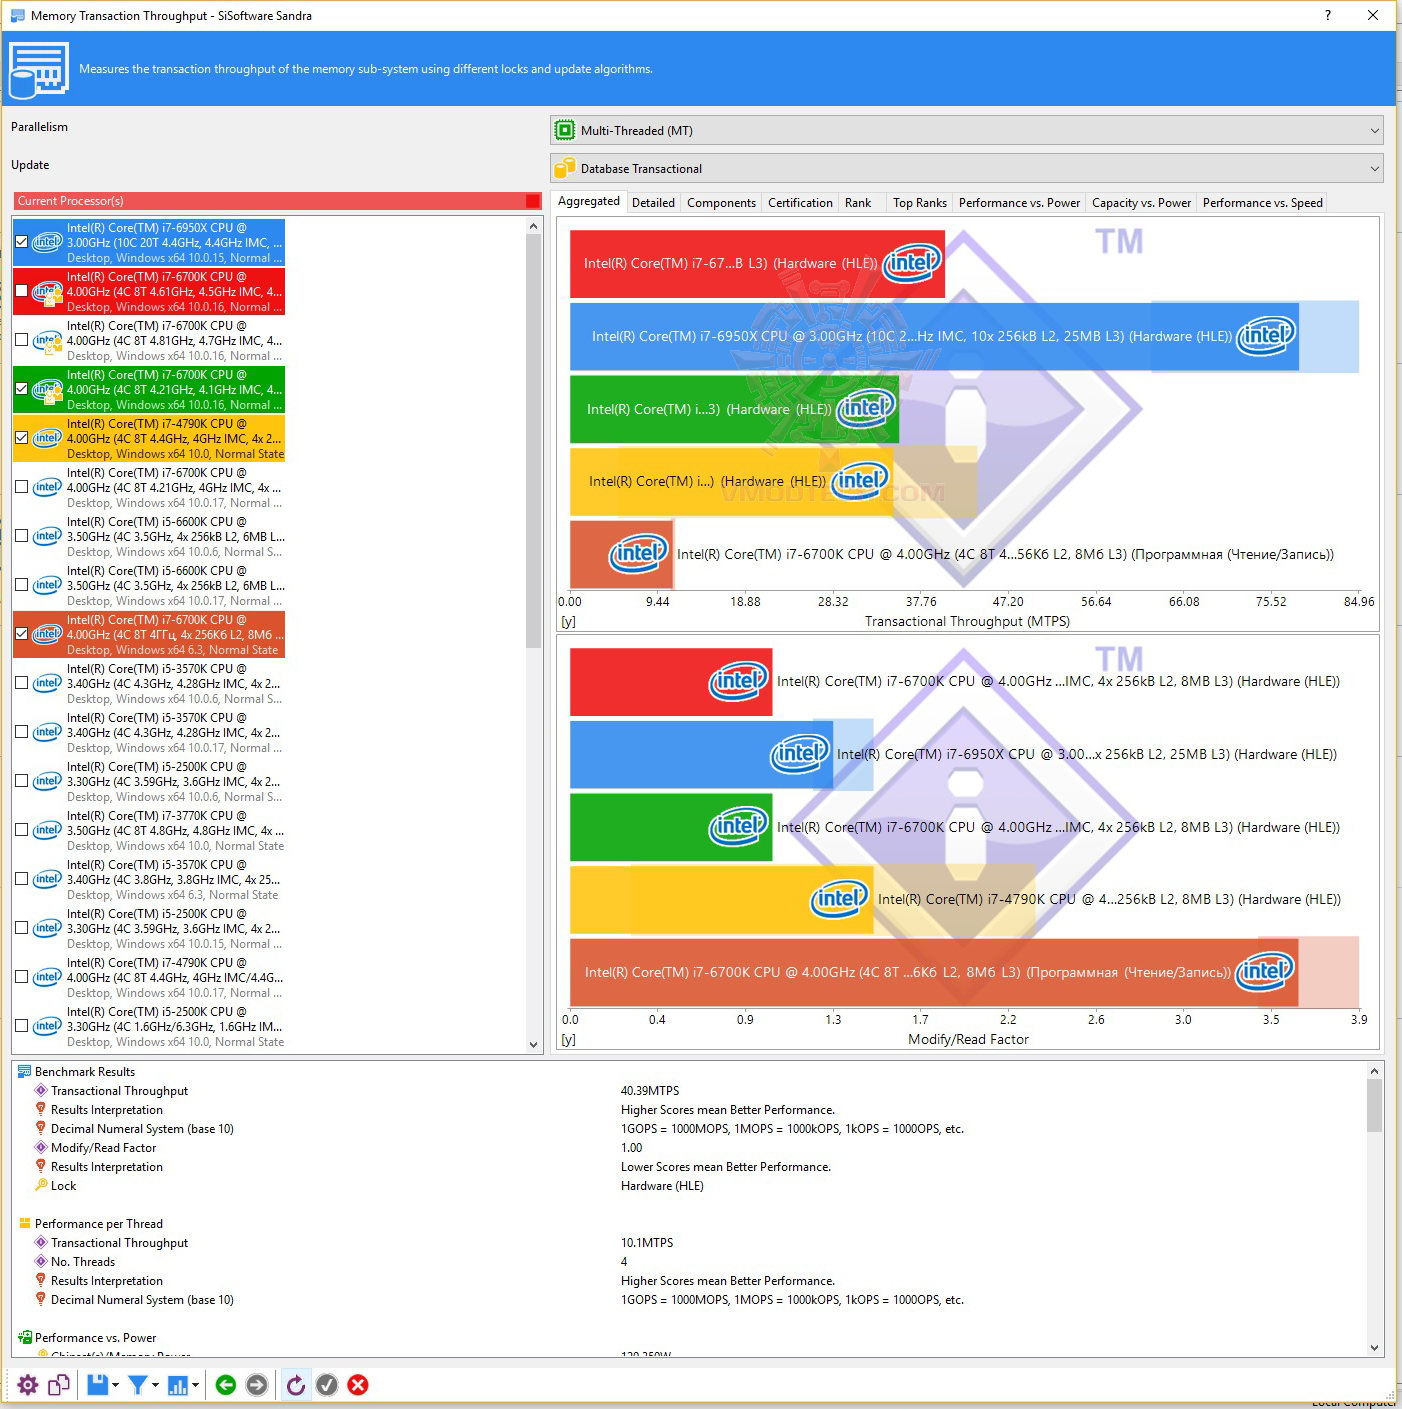Select the 'No. Threads' row label
Image resolution: width=1402 pixels, height=1409 pixels.
pyautogui.click(x=83, y=1261)
